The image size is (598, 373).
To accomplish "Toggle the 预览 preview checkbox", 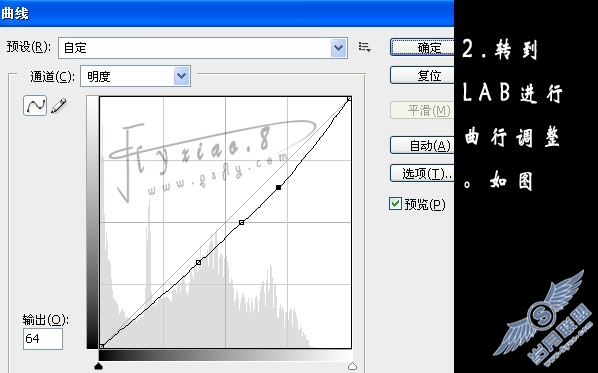I will 395,204.
